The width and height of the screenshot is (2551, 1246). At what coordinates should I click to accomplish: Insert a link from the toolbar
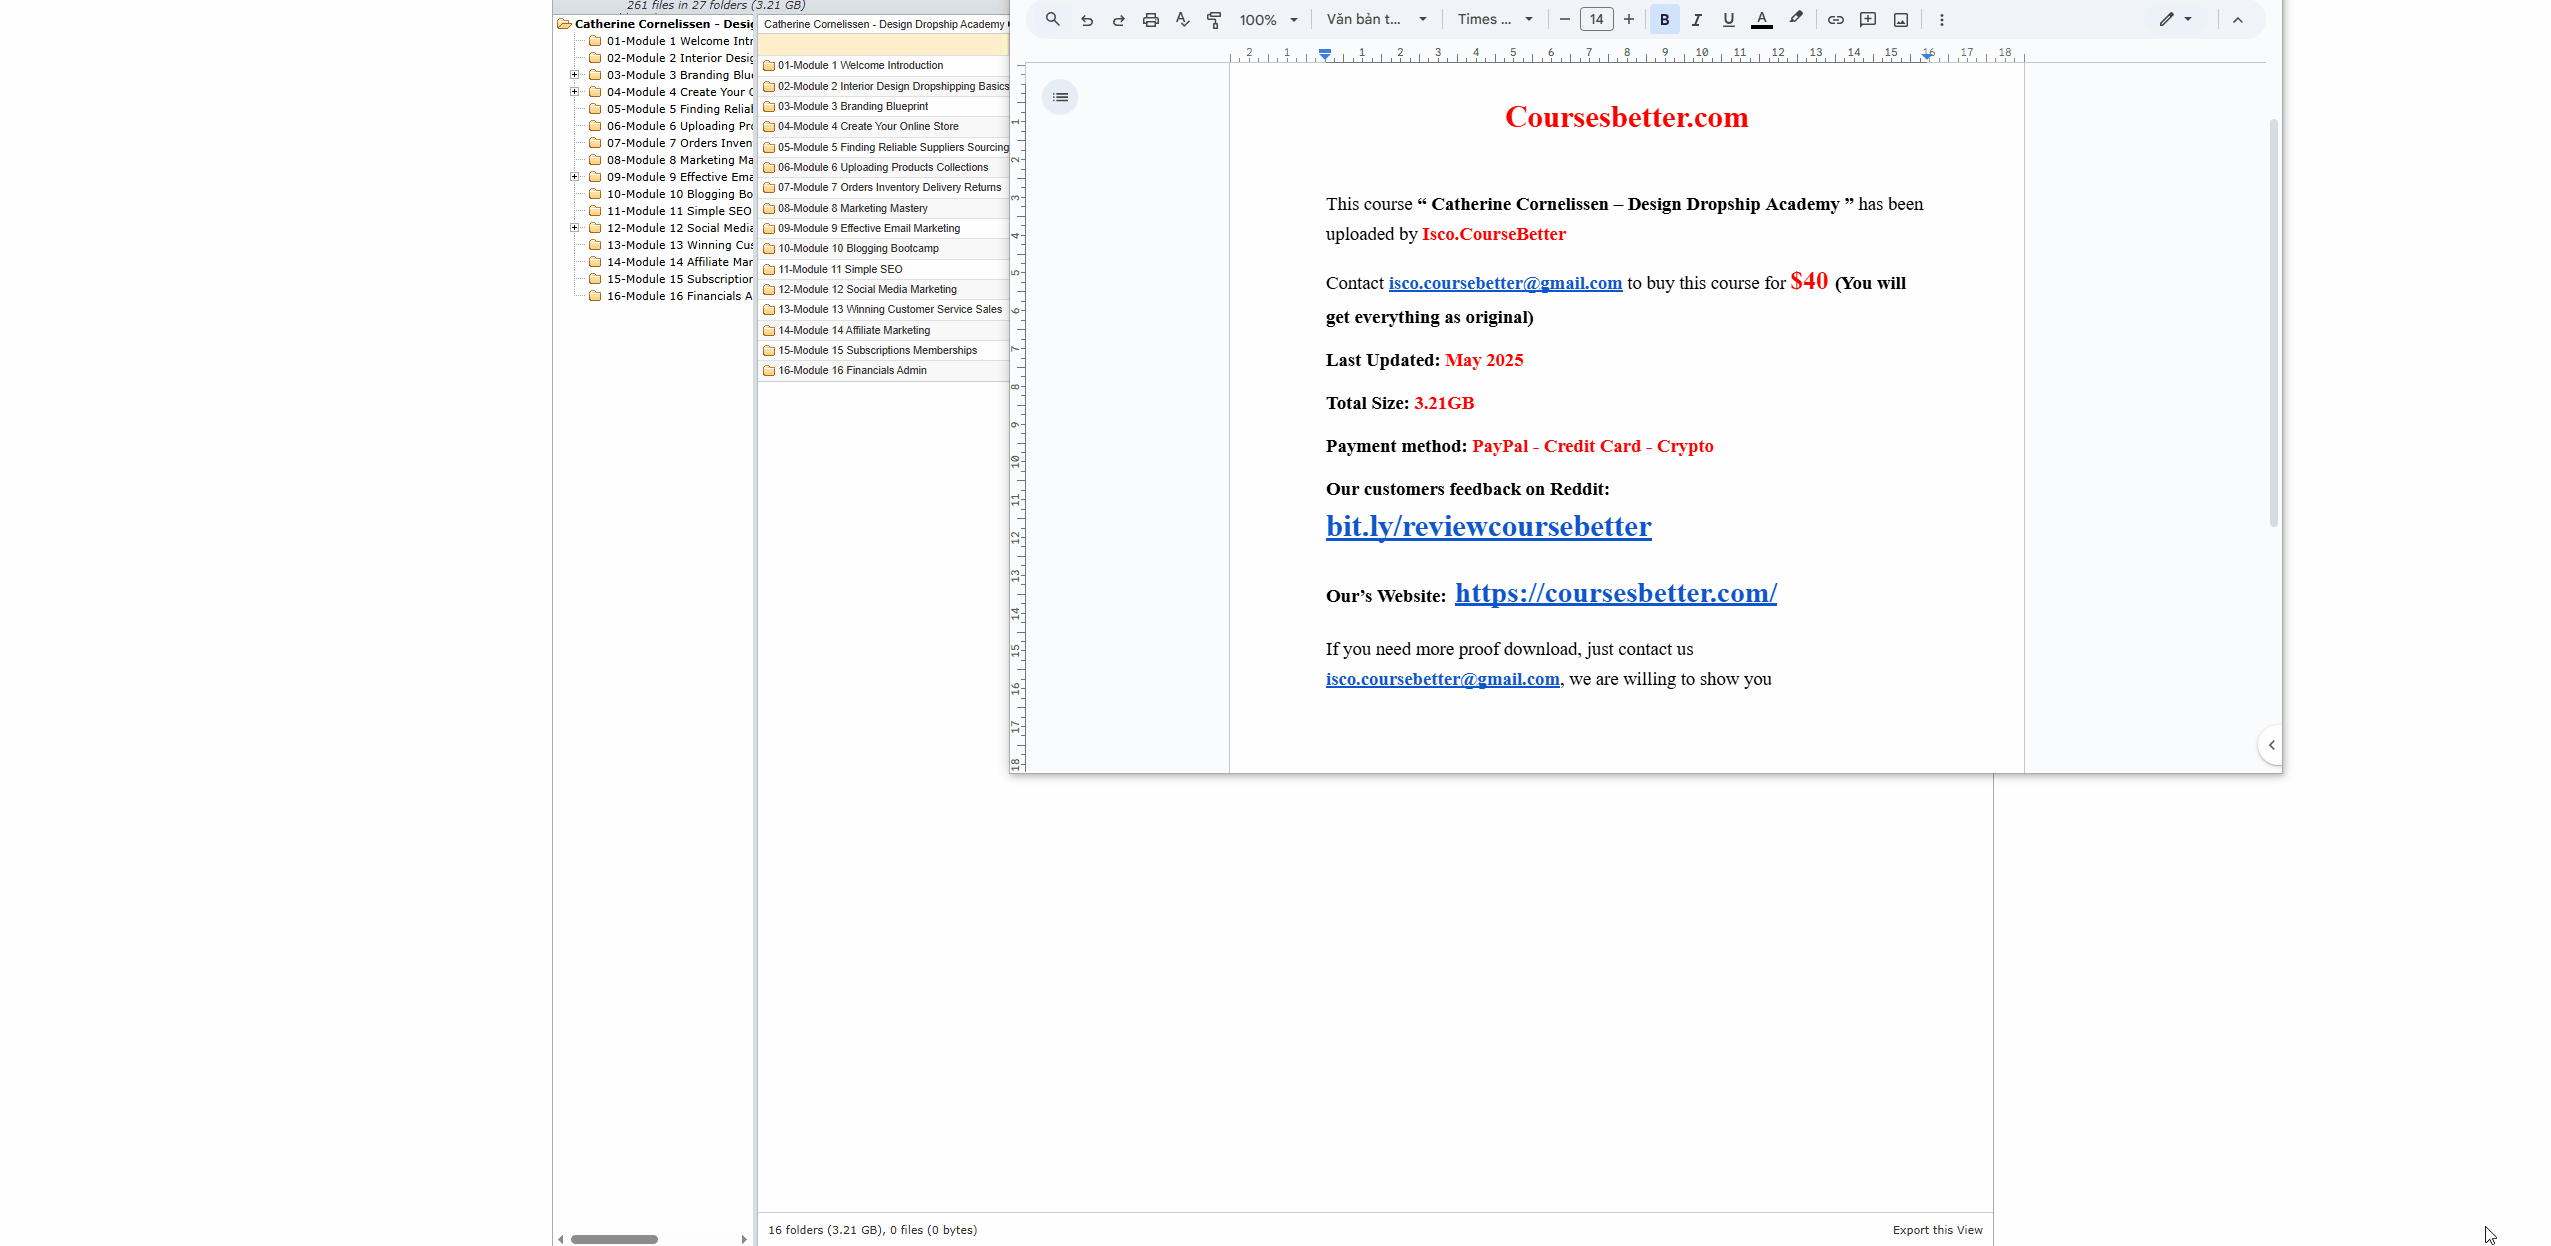click(1836, 19)
